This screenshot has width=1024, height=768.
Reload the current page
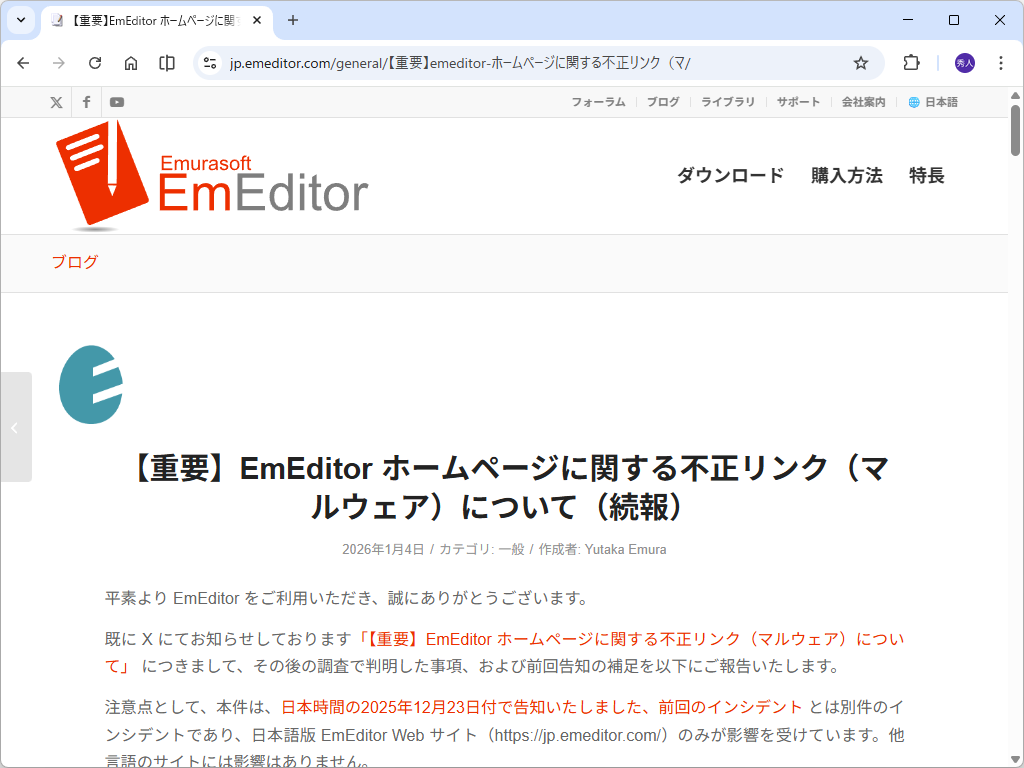[x=95, y=63]
